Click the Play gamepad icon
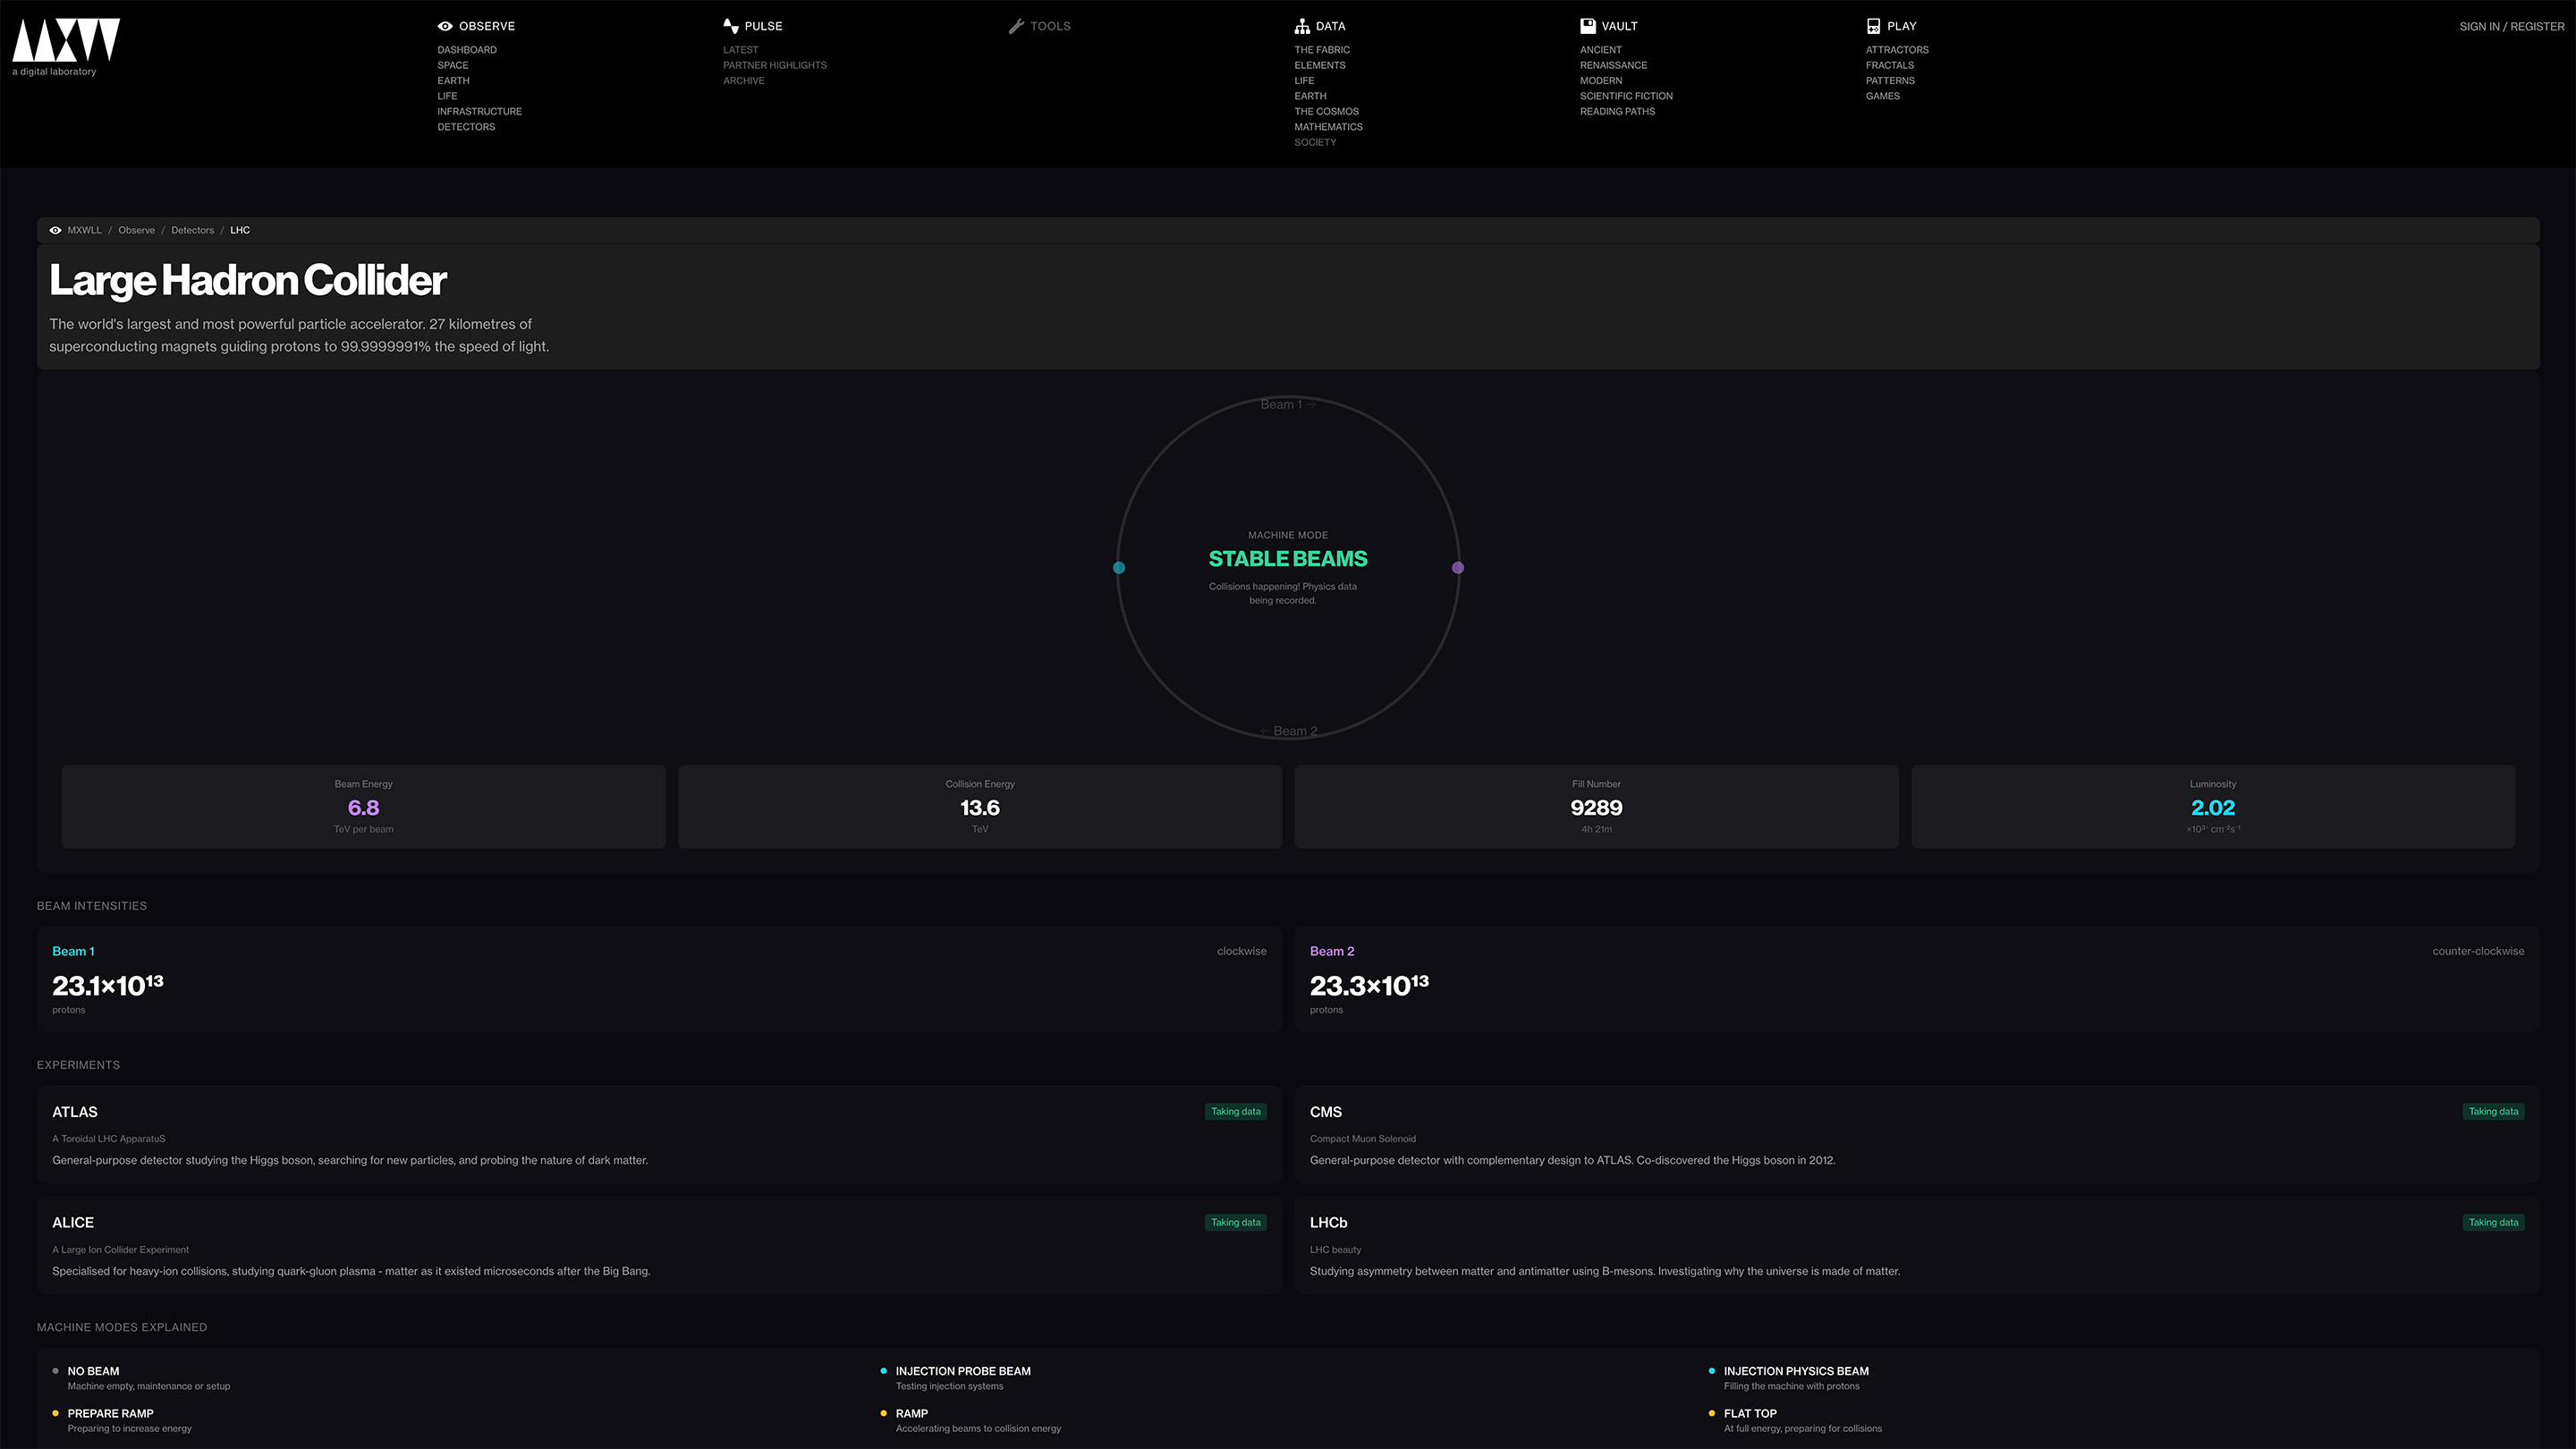 (x=1873, y=26)
